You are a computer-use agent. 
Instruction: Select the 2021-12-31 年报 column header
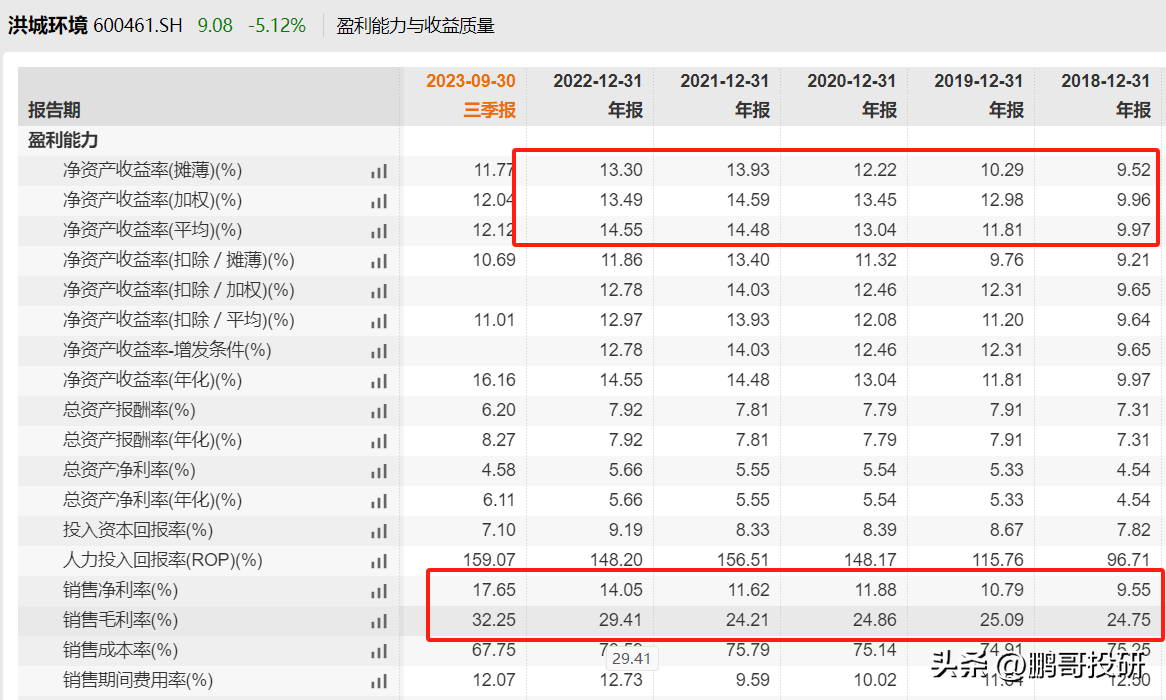[x=725, y=95]
